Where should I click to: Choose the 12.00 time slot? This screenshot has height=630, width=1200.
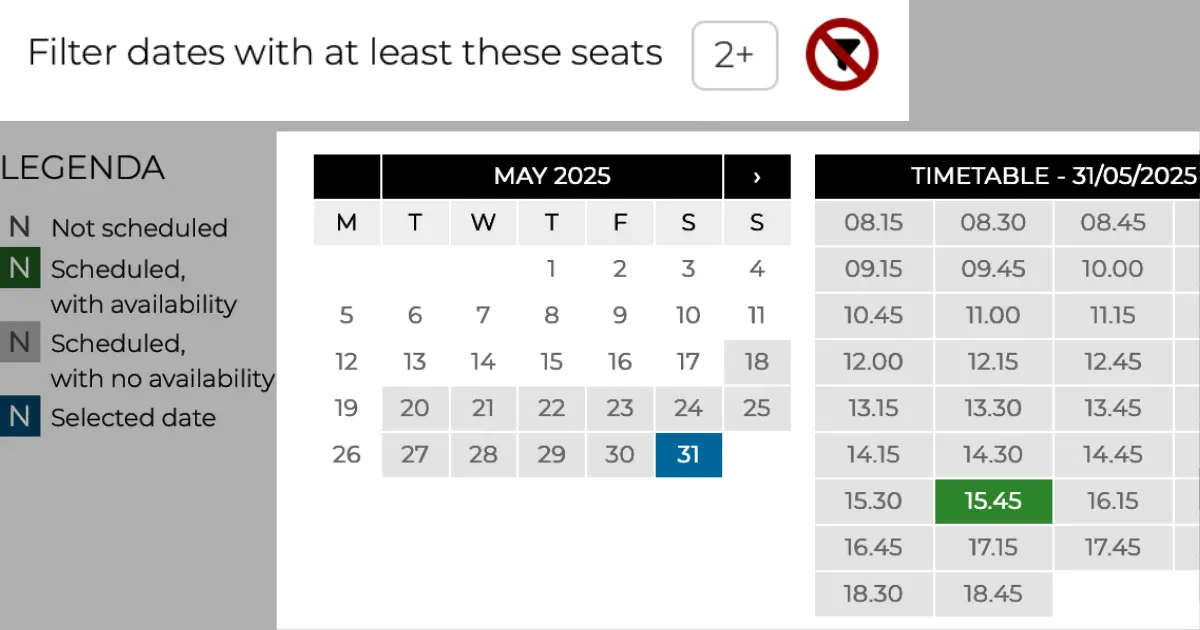[874, 362]
